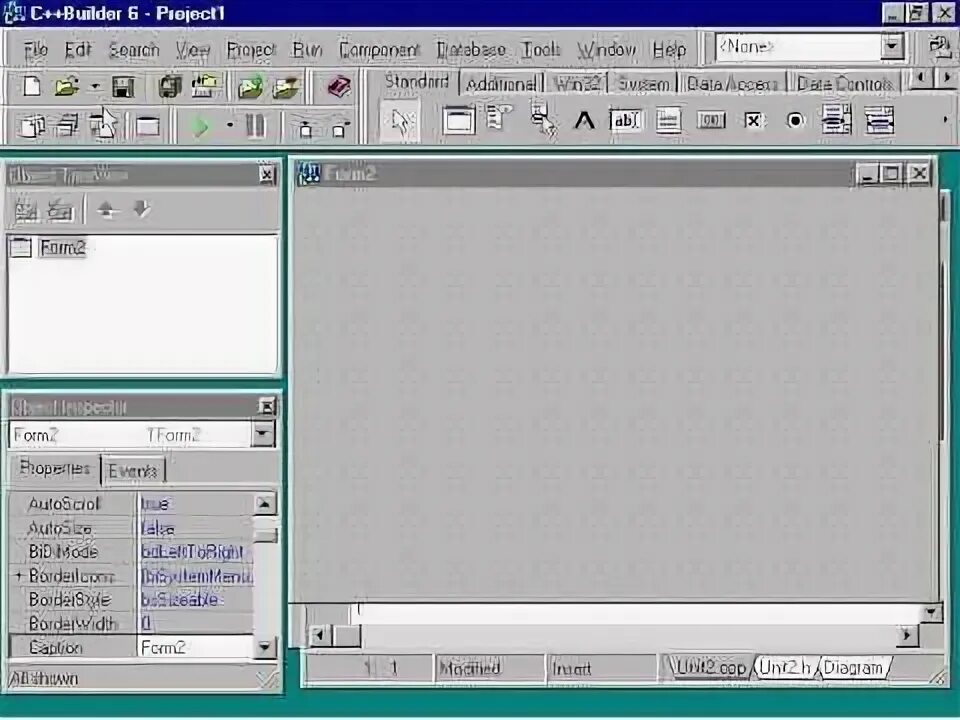Viewport: 960px width, 720px height.
Task: Click the New items toolbar icon
Action: 31,86
